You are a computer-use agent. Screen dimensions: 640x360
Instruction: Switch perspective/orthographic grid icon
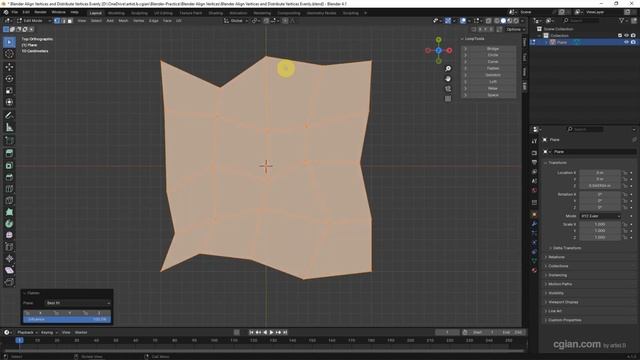point(448,99)
